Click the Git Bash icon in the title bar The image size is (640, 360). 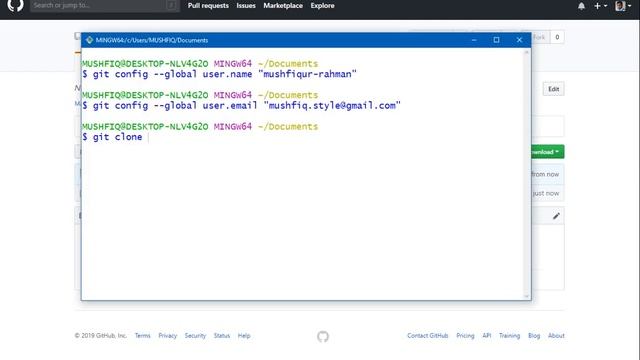click(89, 40)
